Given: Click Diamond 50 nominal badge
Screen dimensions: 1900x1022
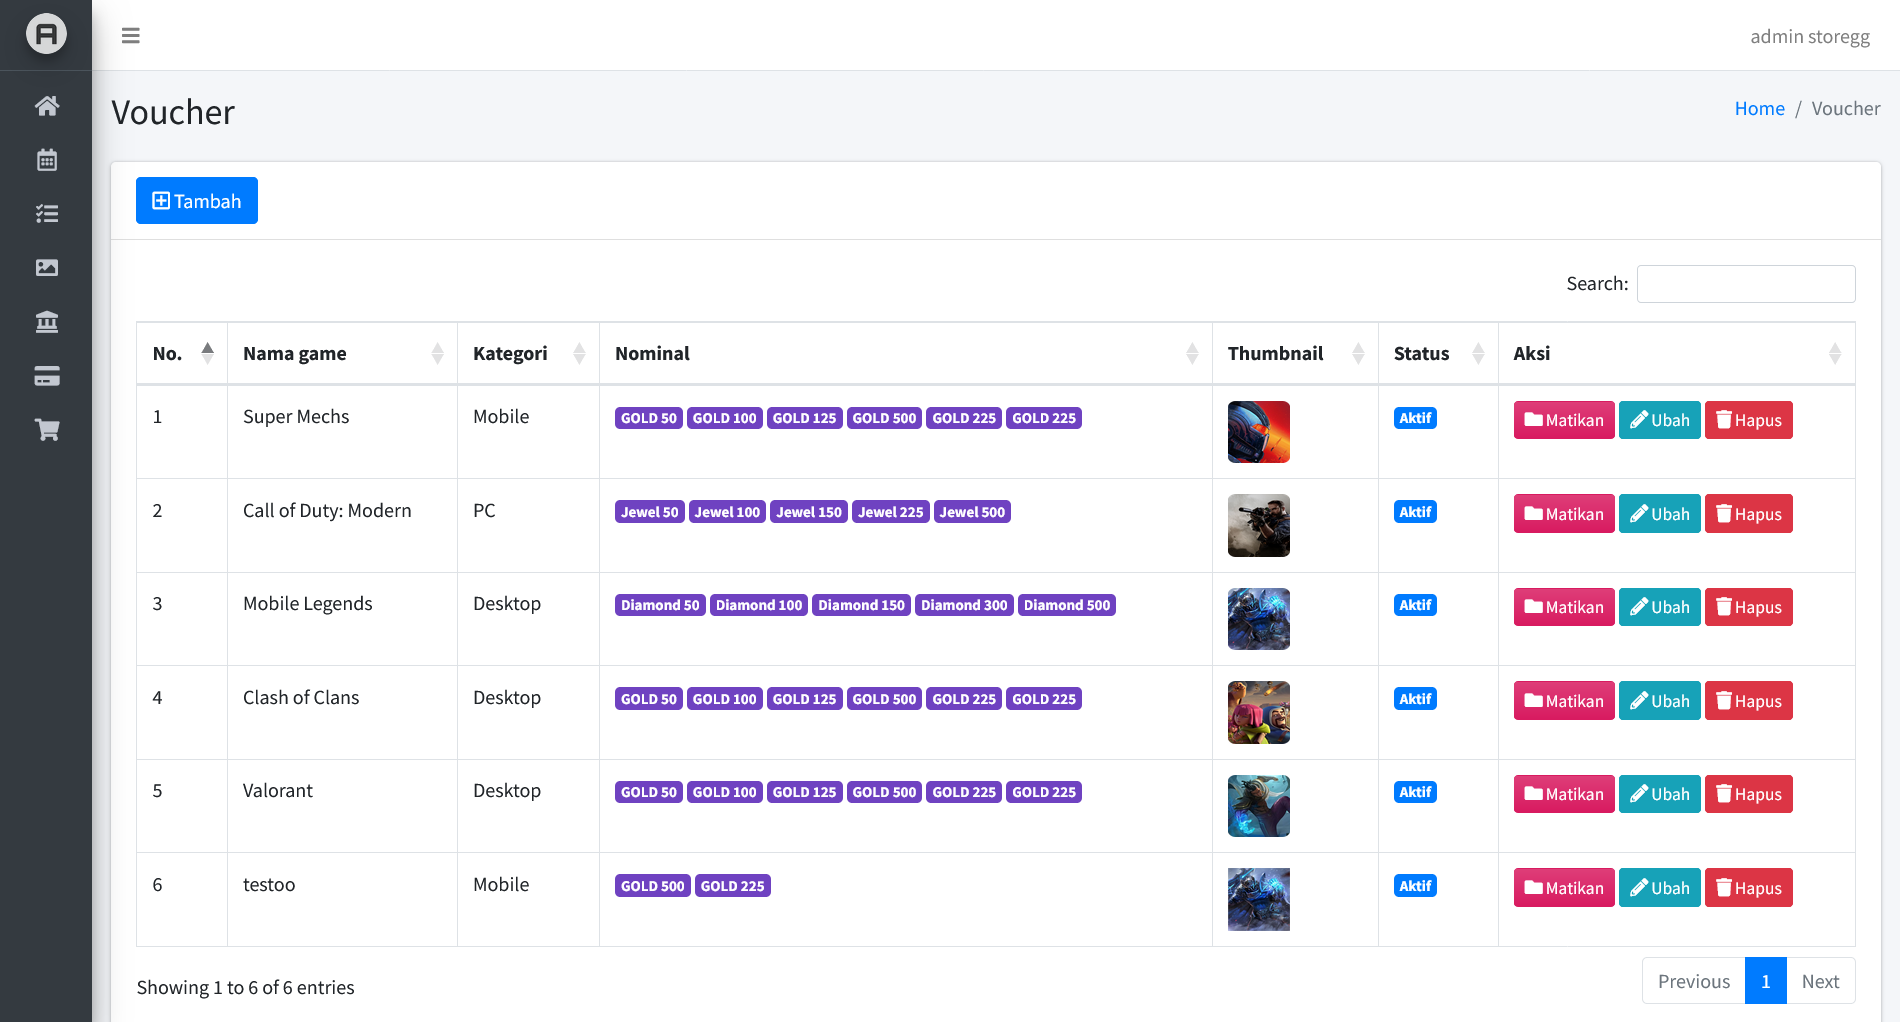Looking at the screenshot, I should point(660,605).
